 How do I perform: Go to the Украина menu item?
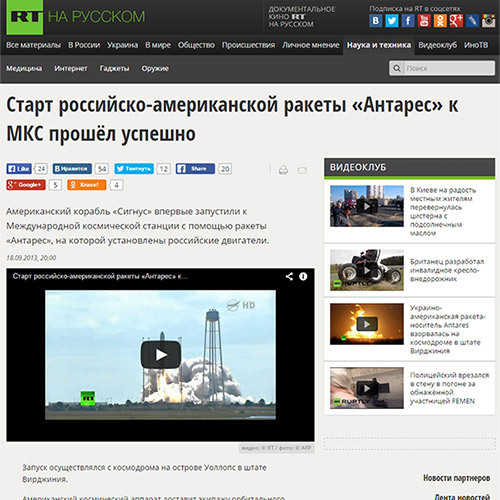click(122, 45)
